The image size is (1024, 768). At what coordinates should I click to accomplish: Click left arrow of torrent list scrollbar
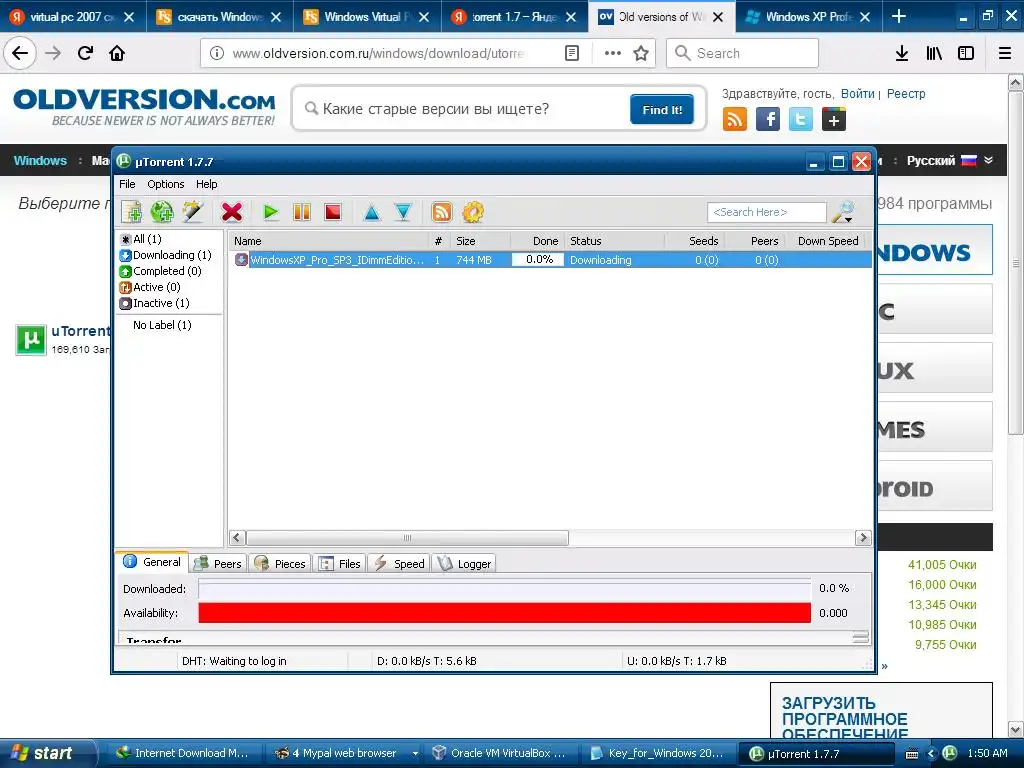tap(238, 537)
